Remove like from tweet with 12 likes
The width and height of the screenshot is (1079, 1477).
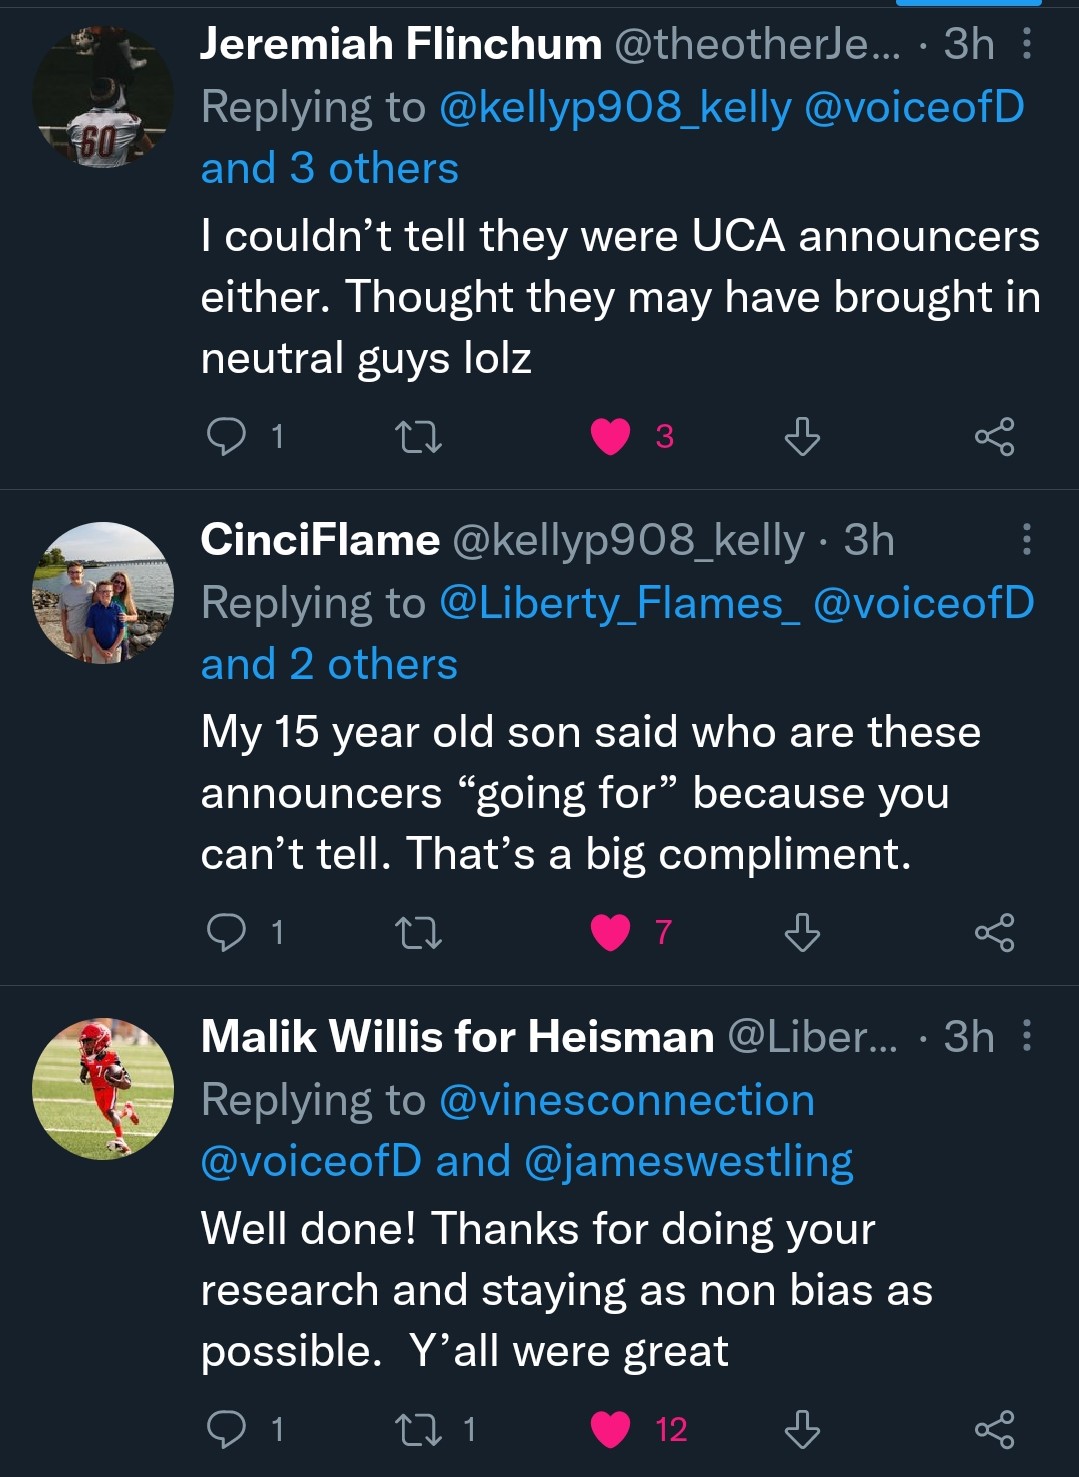point(611,1429)
